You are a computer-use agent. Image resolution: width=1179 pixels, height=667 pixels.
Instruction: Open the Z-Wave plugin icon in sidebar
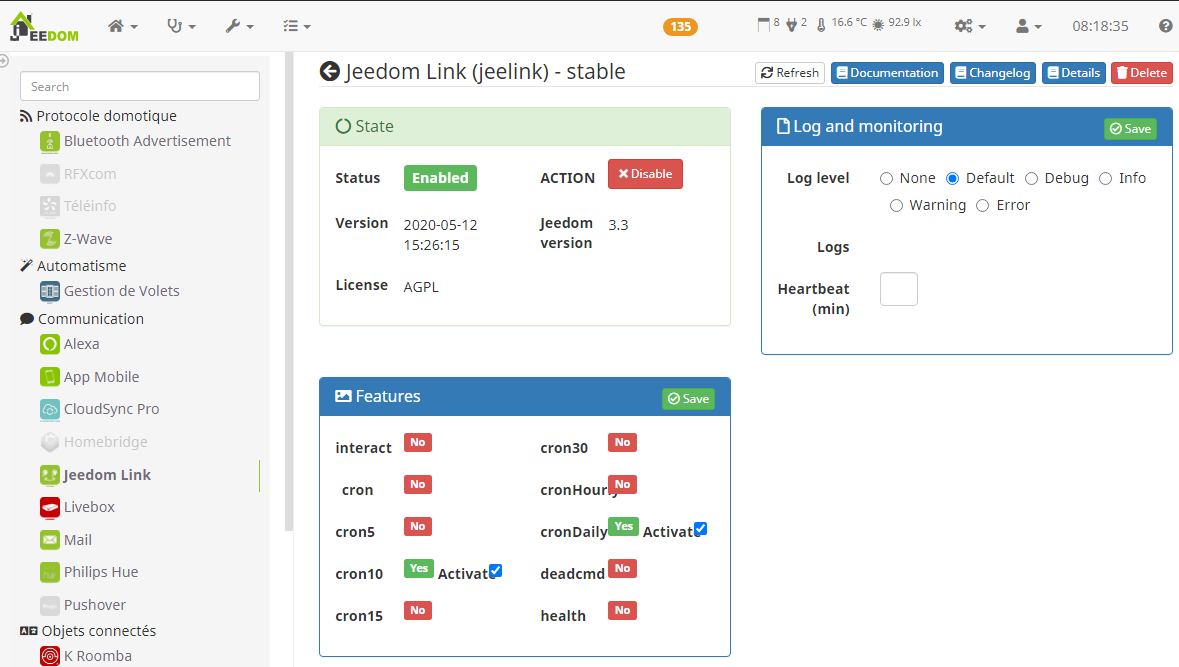tap(50, 239)
